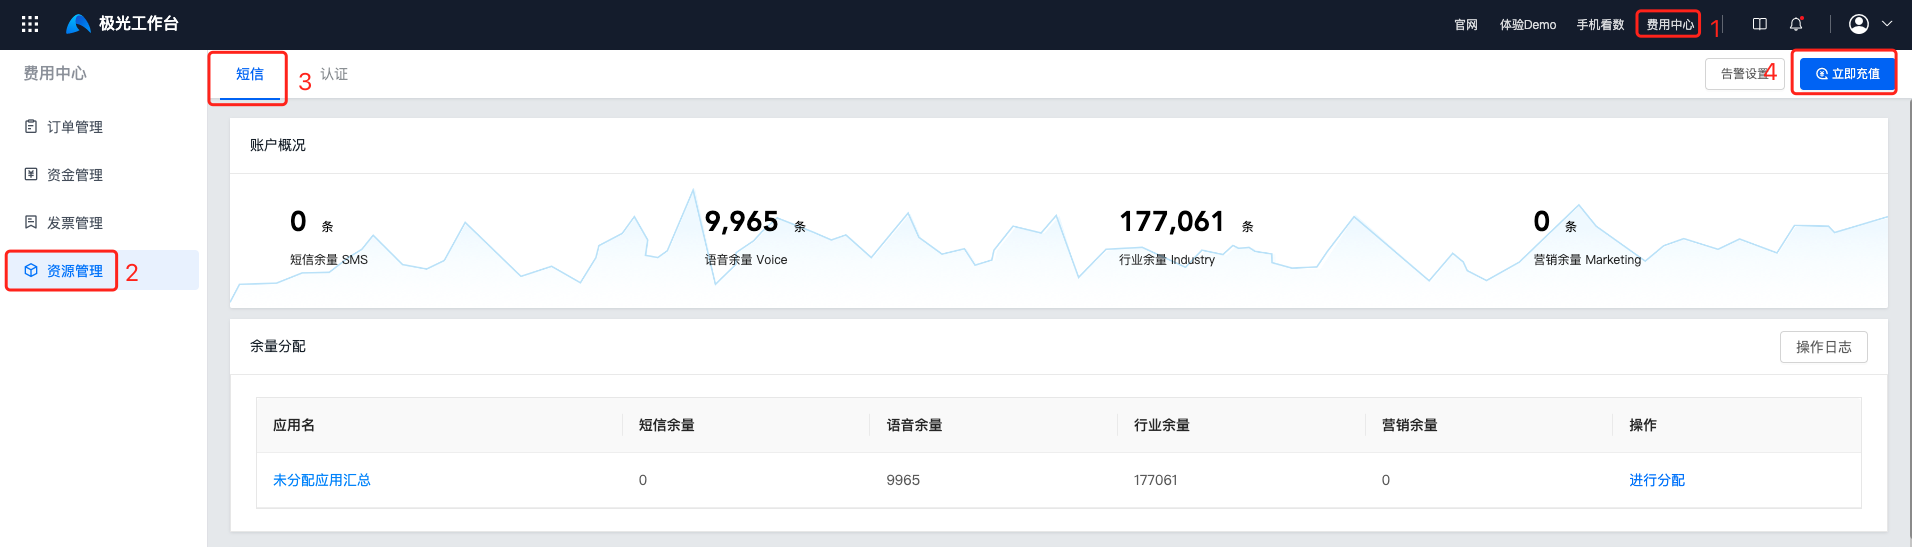Viewport: 1912px width, 547px height.
Task: Open 发票管理 in the sidebar
Action: [75, 223]
